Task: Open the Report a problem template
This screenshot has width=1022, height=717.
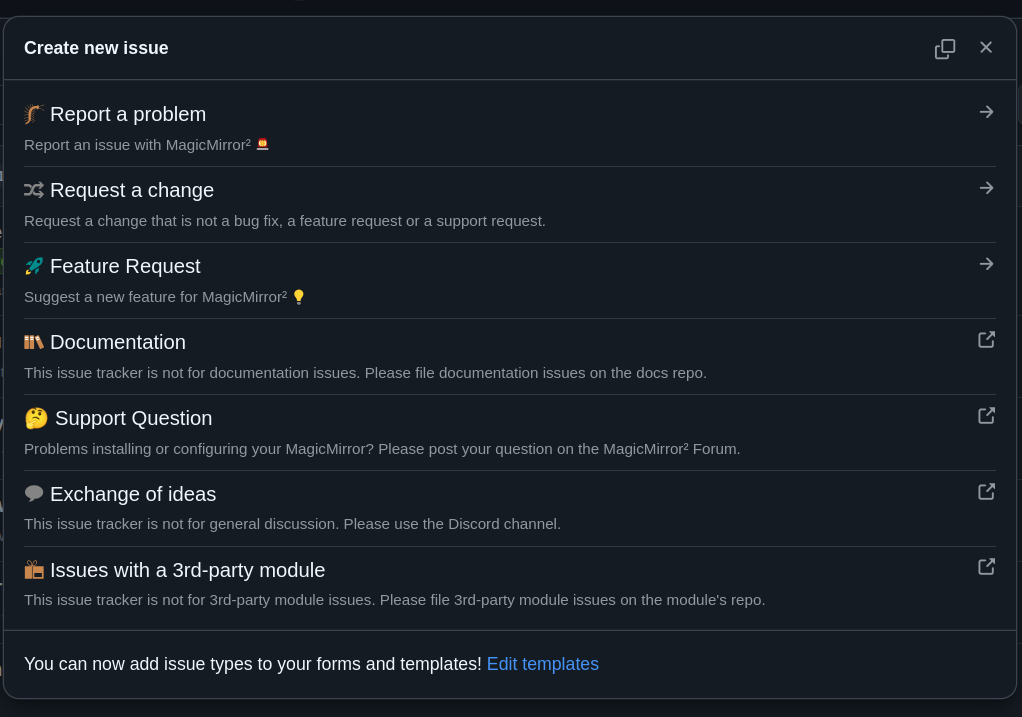Action: click(128, 114)
